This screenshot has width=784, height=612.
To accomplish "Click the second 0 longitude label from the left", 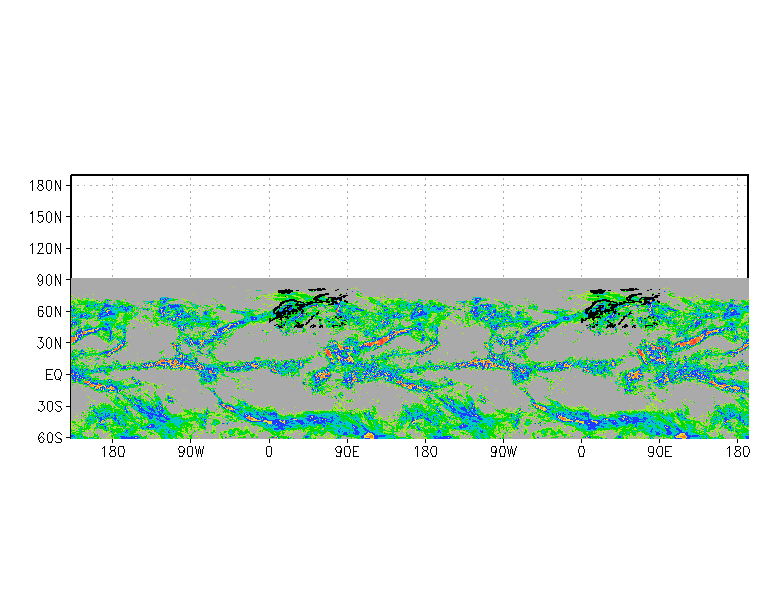I will (x=581, y=453).
